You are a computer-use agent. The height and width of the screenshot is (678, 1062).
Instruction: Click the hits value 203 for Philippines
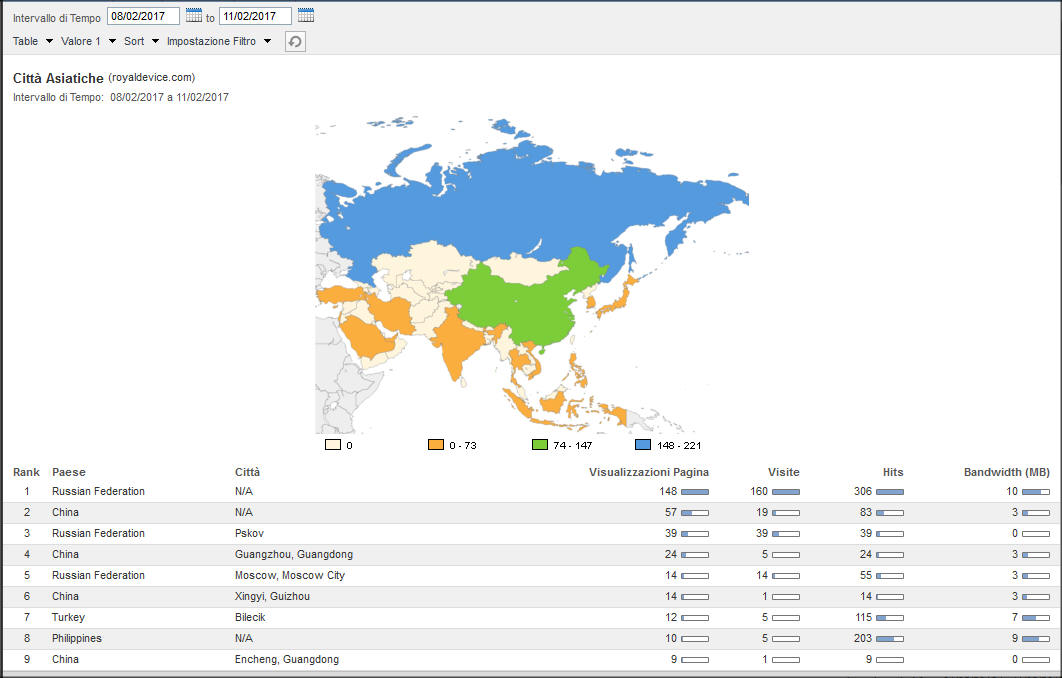pos(863,638)
